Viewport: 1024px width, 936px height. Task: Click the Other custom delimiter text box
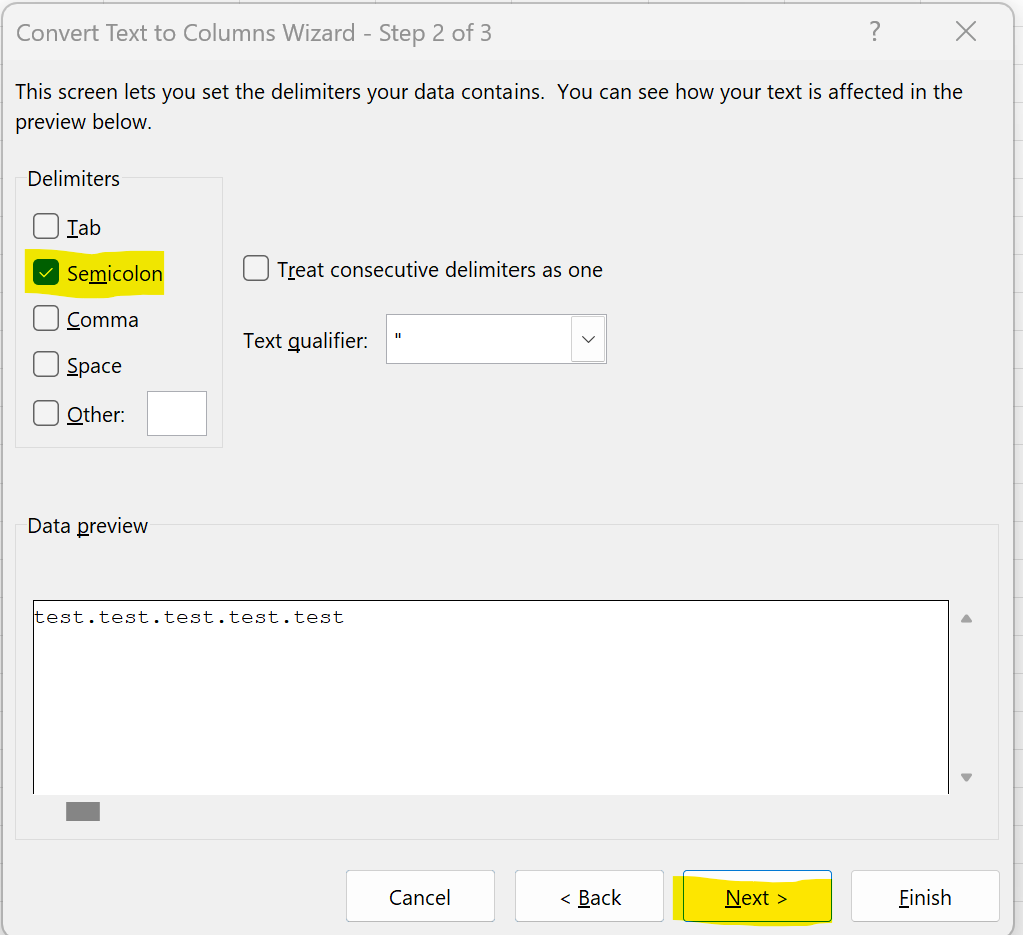[x=177, y=413]
